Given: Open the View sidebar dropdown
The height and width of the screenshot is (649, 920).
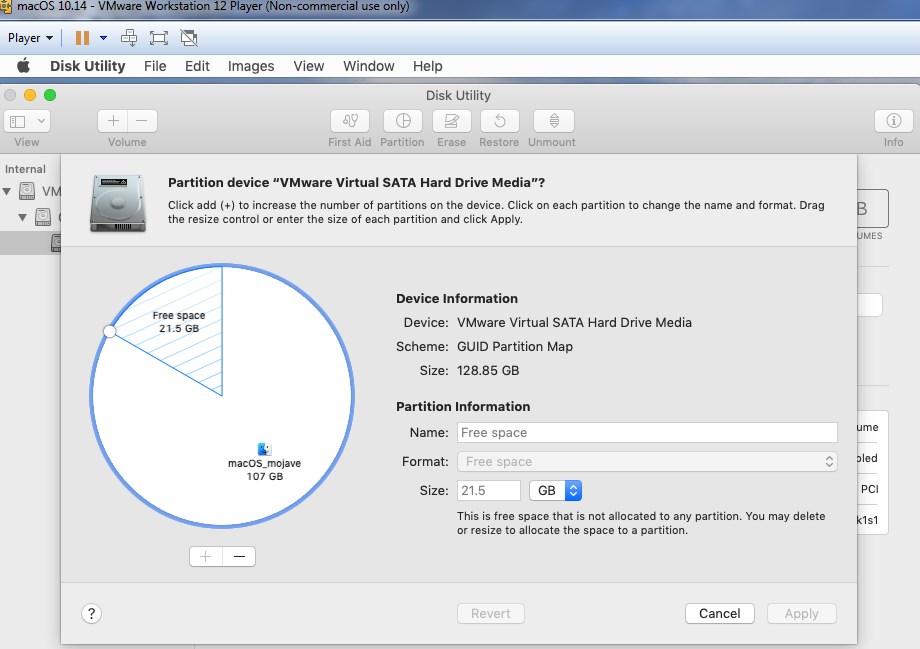Looking at the screenshot, I should point(27,121).
